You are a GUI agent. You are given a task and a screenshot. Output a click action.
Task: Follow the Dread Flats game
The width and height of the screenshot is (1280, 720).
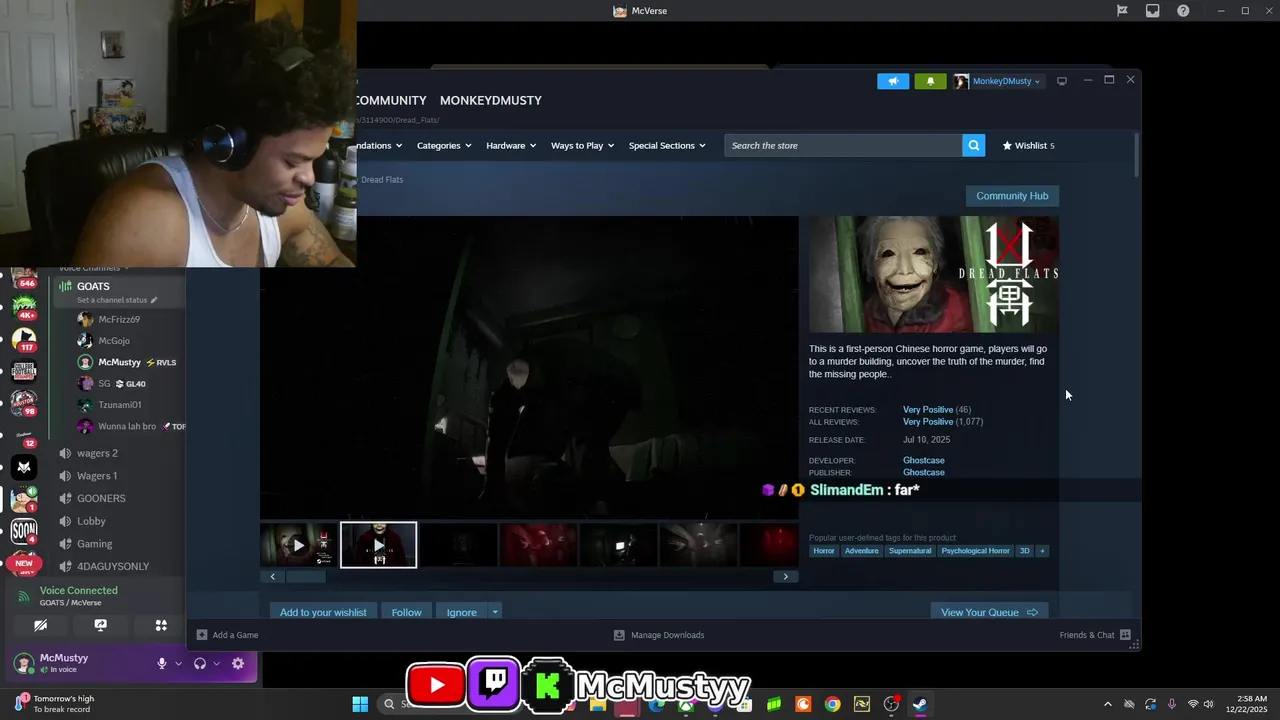click(x=406, y=612)
